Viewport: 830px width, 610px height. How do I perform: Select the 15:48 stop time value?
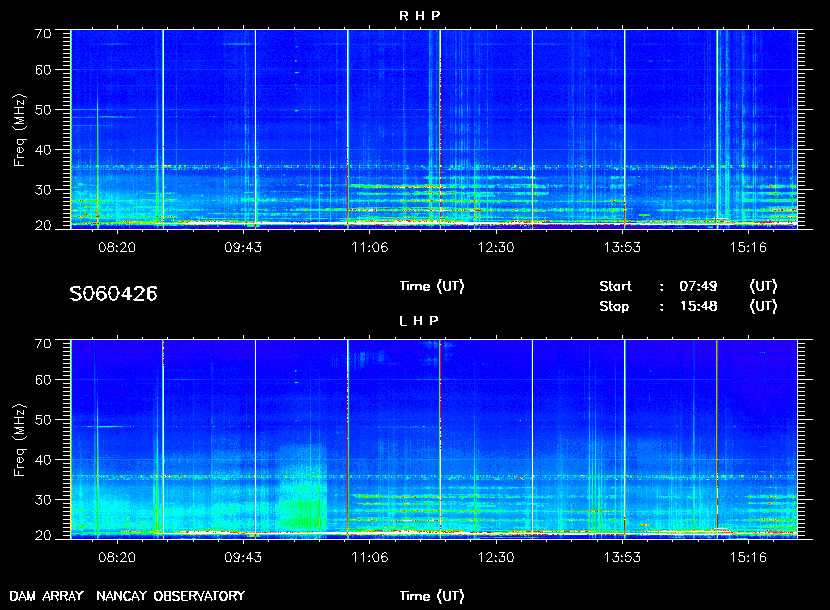[x=698, y=307]
